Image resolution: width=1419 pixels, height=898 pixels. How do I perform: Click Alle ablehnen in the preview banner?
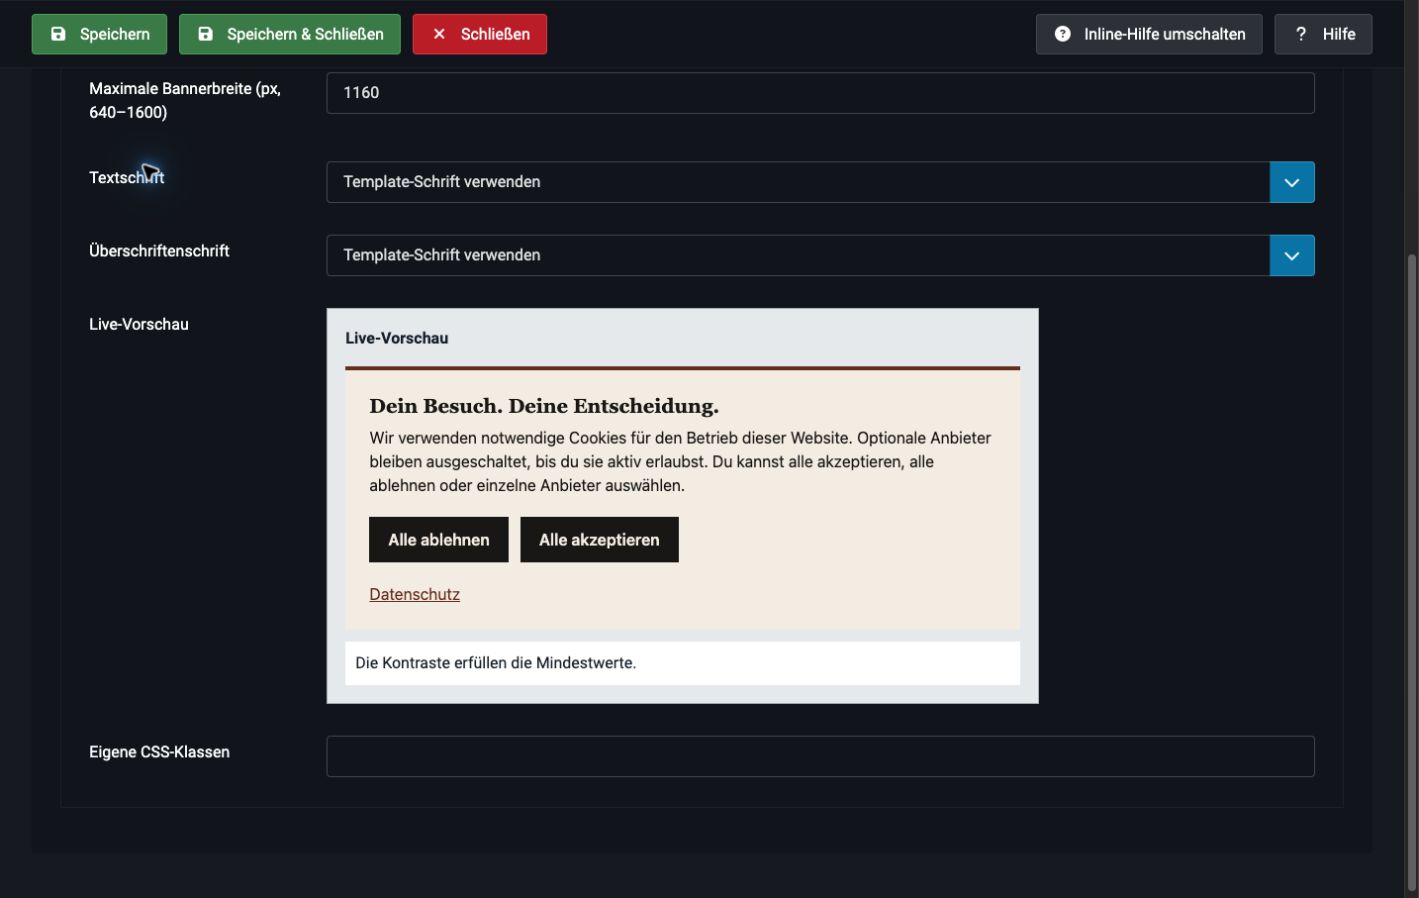[x=439, y=540]
